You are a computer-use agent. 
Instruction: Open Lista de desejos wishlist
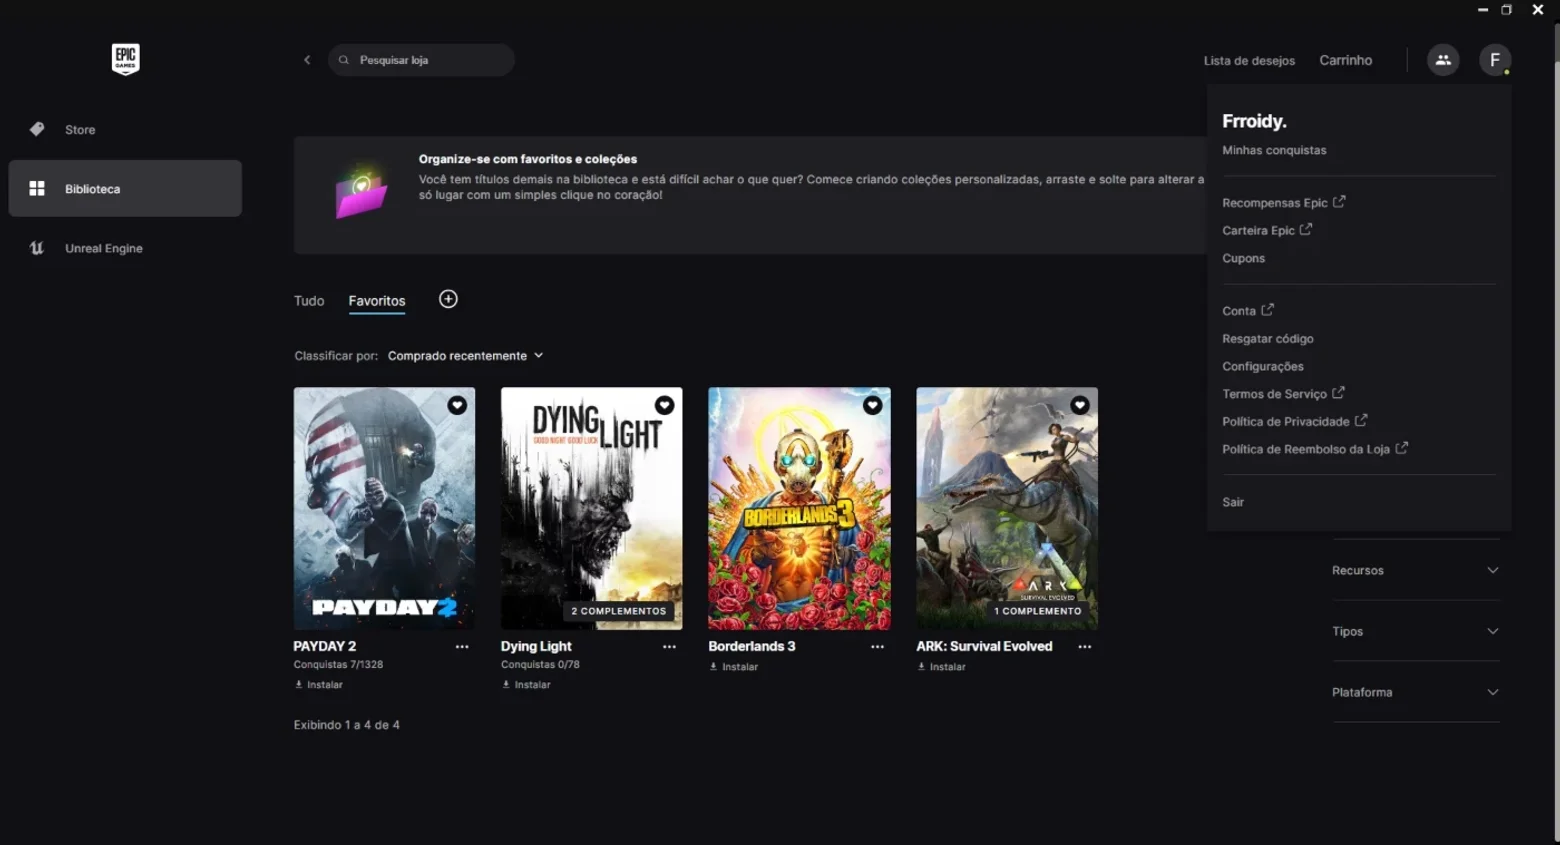pos(1249,61)
